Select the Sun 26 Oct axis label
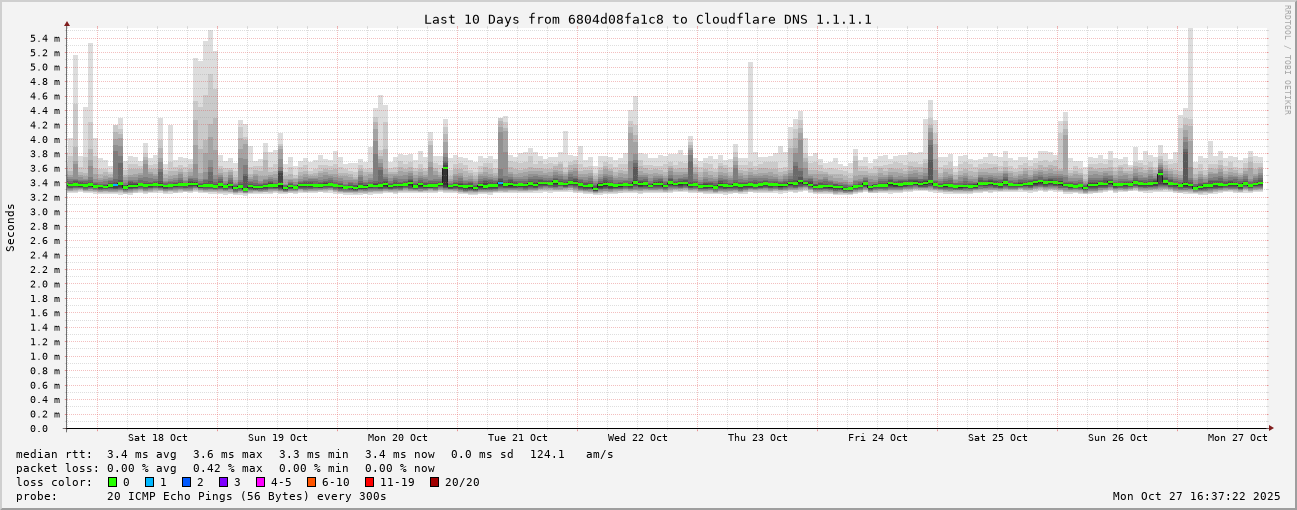This screenshot has height=510, width=1297. 1117,438
